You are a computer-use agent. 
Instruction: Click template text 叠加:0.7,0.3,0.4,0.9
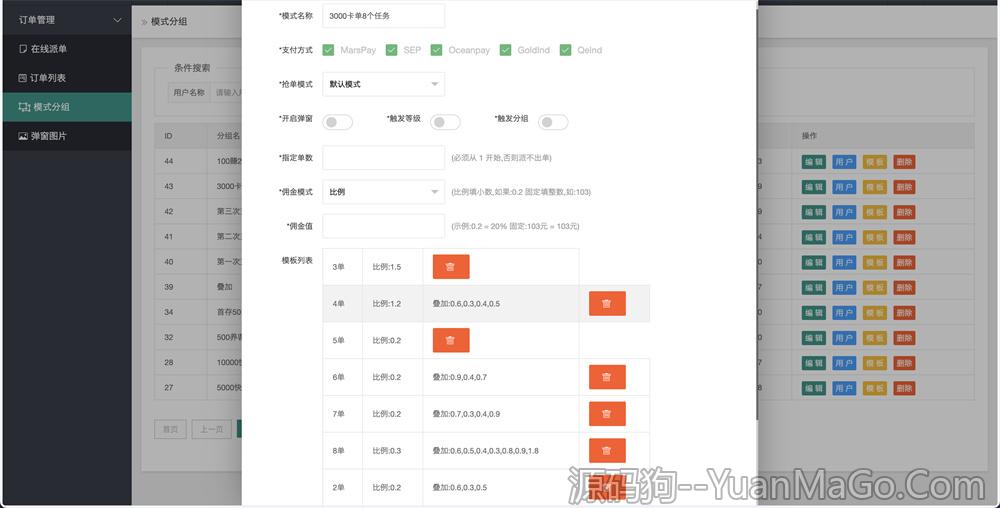click(466, 414)
